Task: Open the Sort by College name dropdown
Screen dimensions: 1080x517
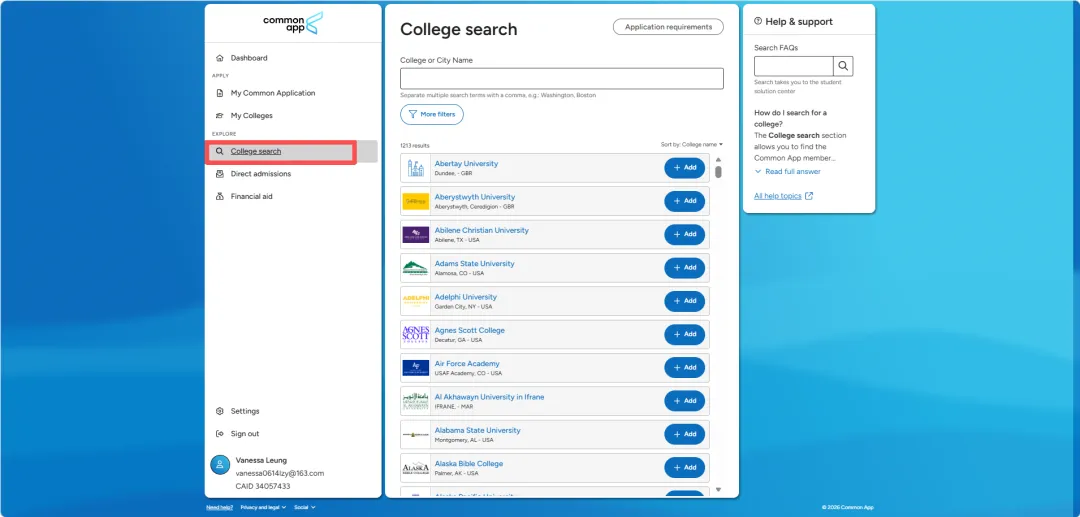Action: point(692,145)
